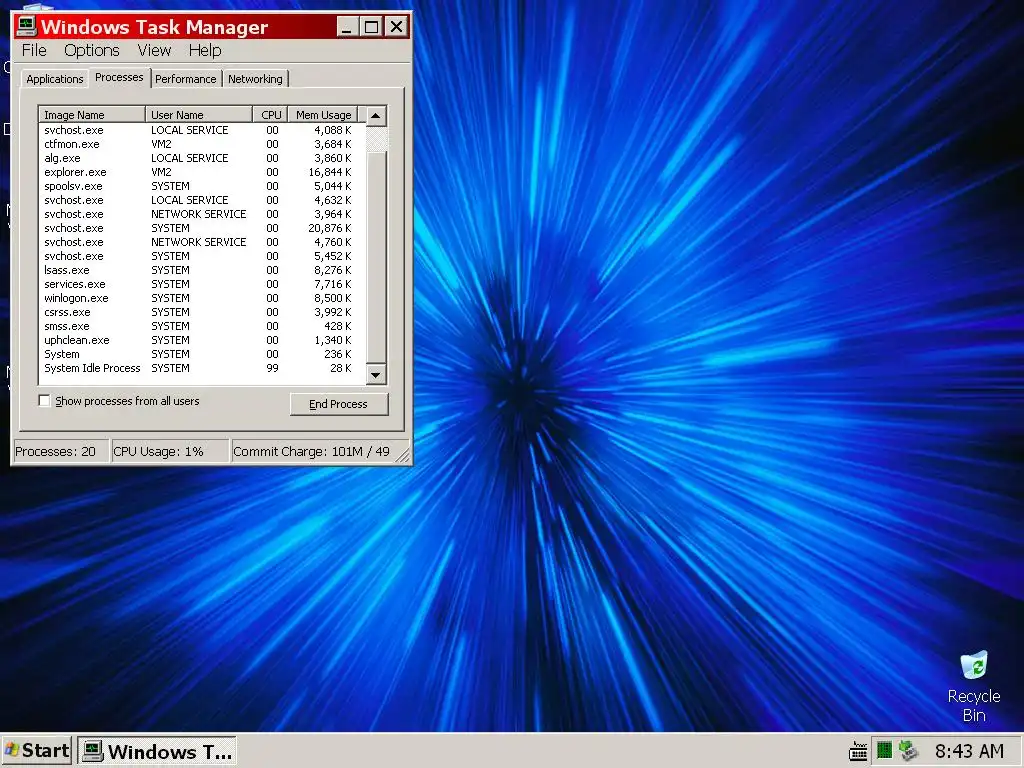Screen dimensions: 1024x768
Task: Sort by User Name column header
Action: [199, 115]
